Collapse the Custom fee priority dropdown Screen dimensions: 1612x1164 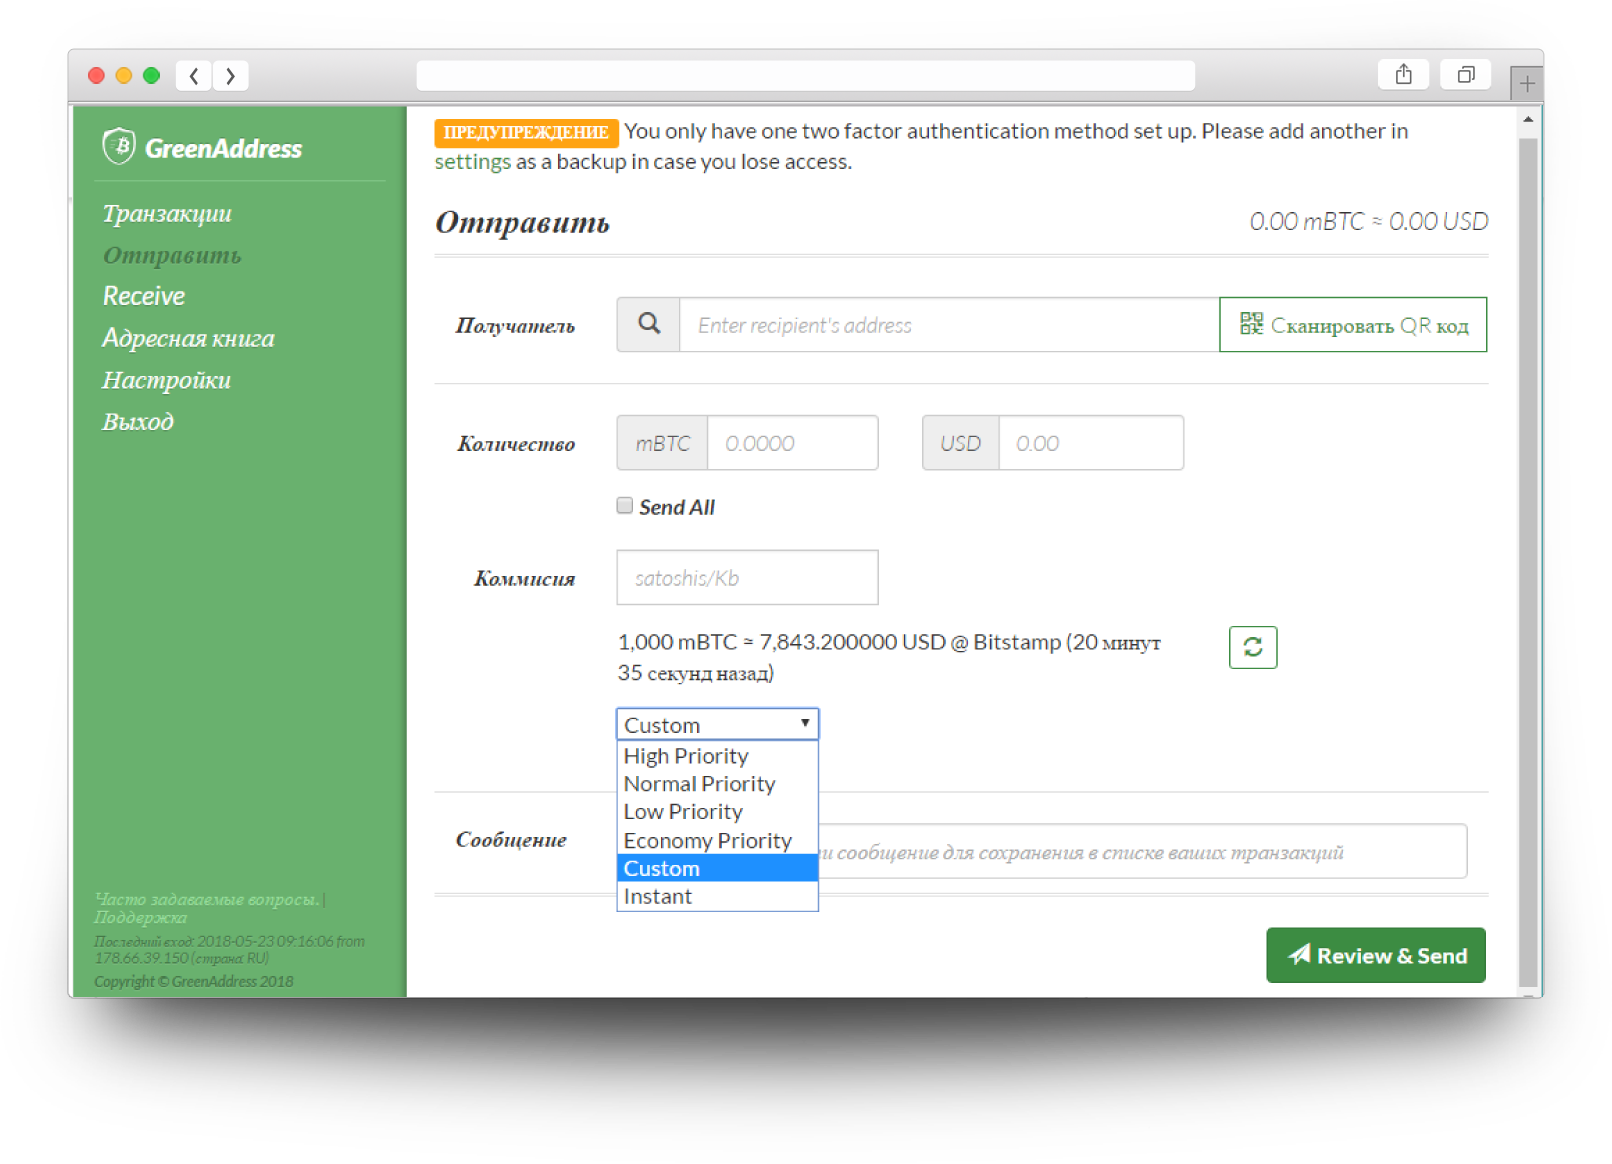(717, 724)
